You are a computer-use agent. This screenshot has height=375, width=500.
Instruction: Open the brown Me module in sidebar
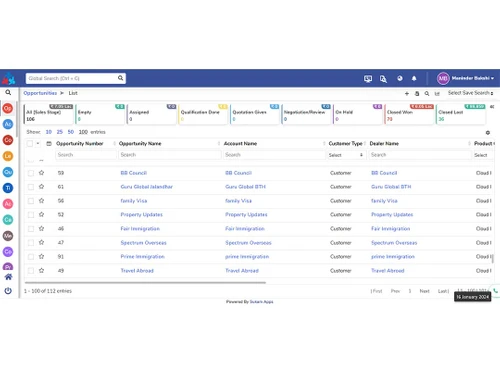(x=8, y=236)
